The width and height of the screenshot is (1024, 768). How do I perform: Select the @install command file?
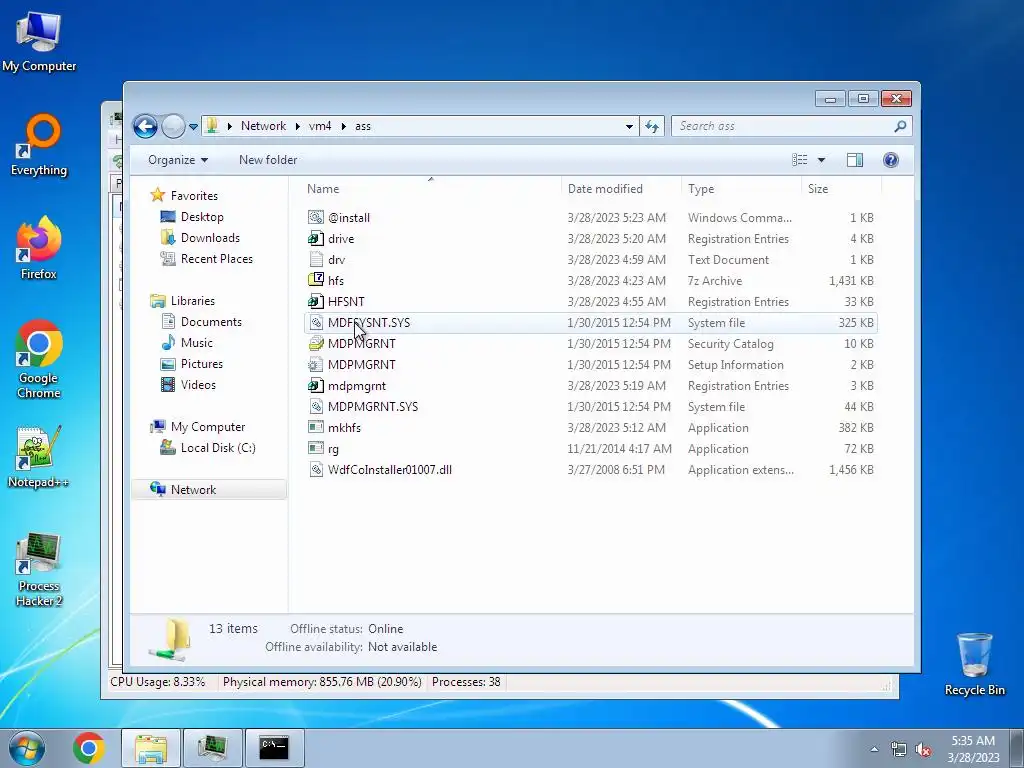(x=590, y=217)
